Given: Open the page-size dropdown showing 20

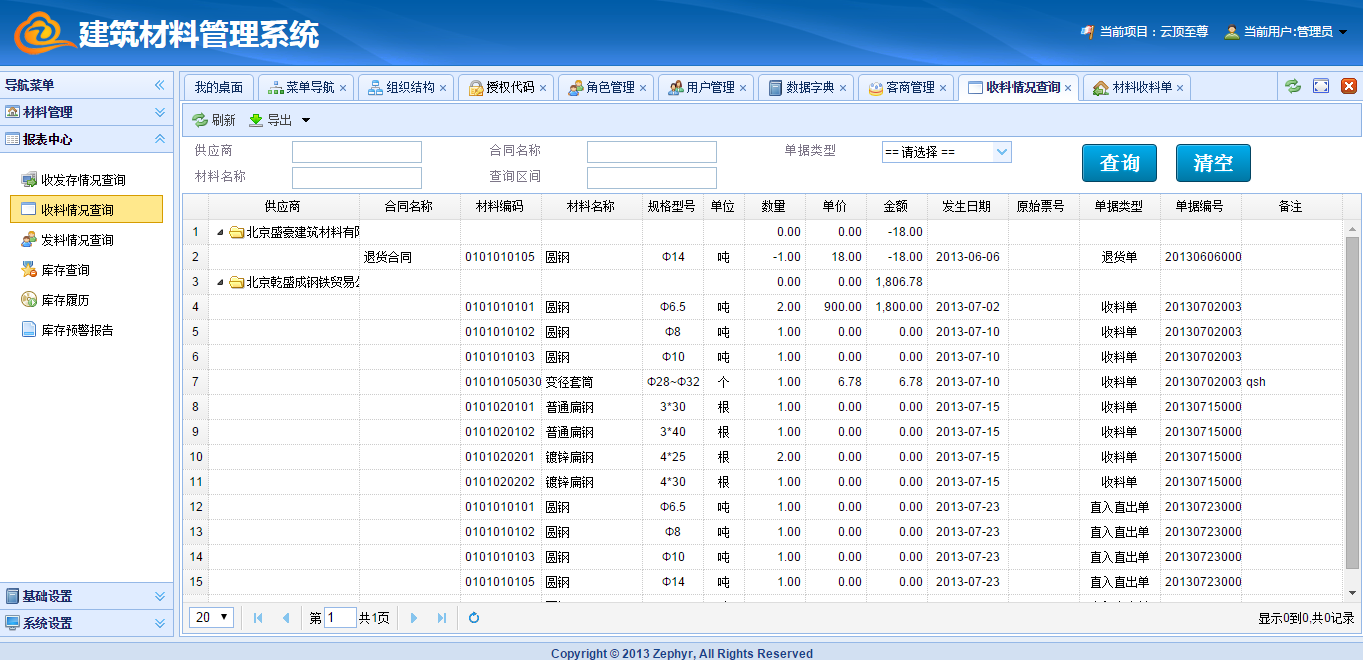Looking at the screenshot, I should click(211, 617).
